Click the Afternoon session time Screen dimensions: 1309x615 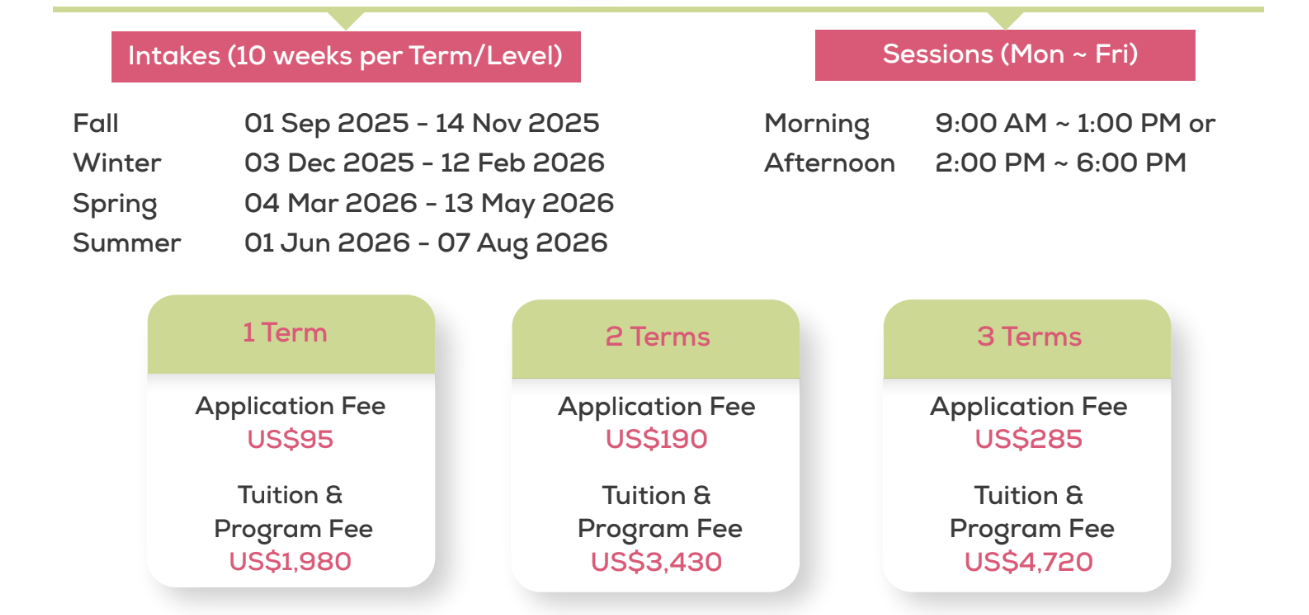(1060, 163)
